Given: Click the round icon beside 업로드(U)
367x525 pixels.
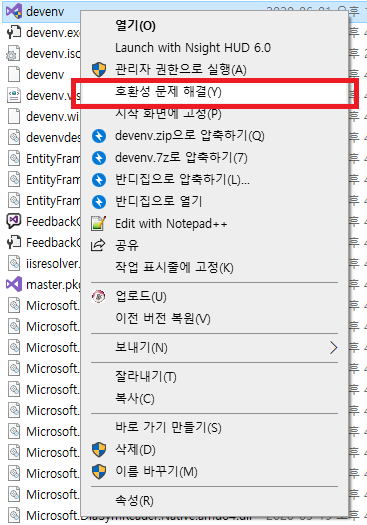Looking at the screenshot, I should pyautogui.click(x=99, y=296).
